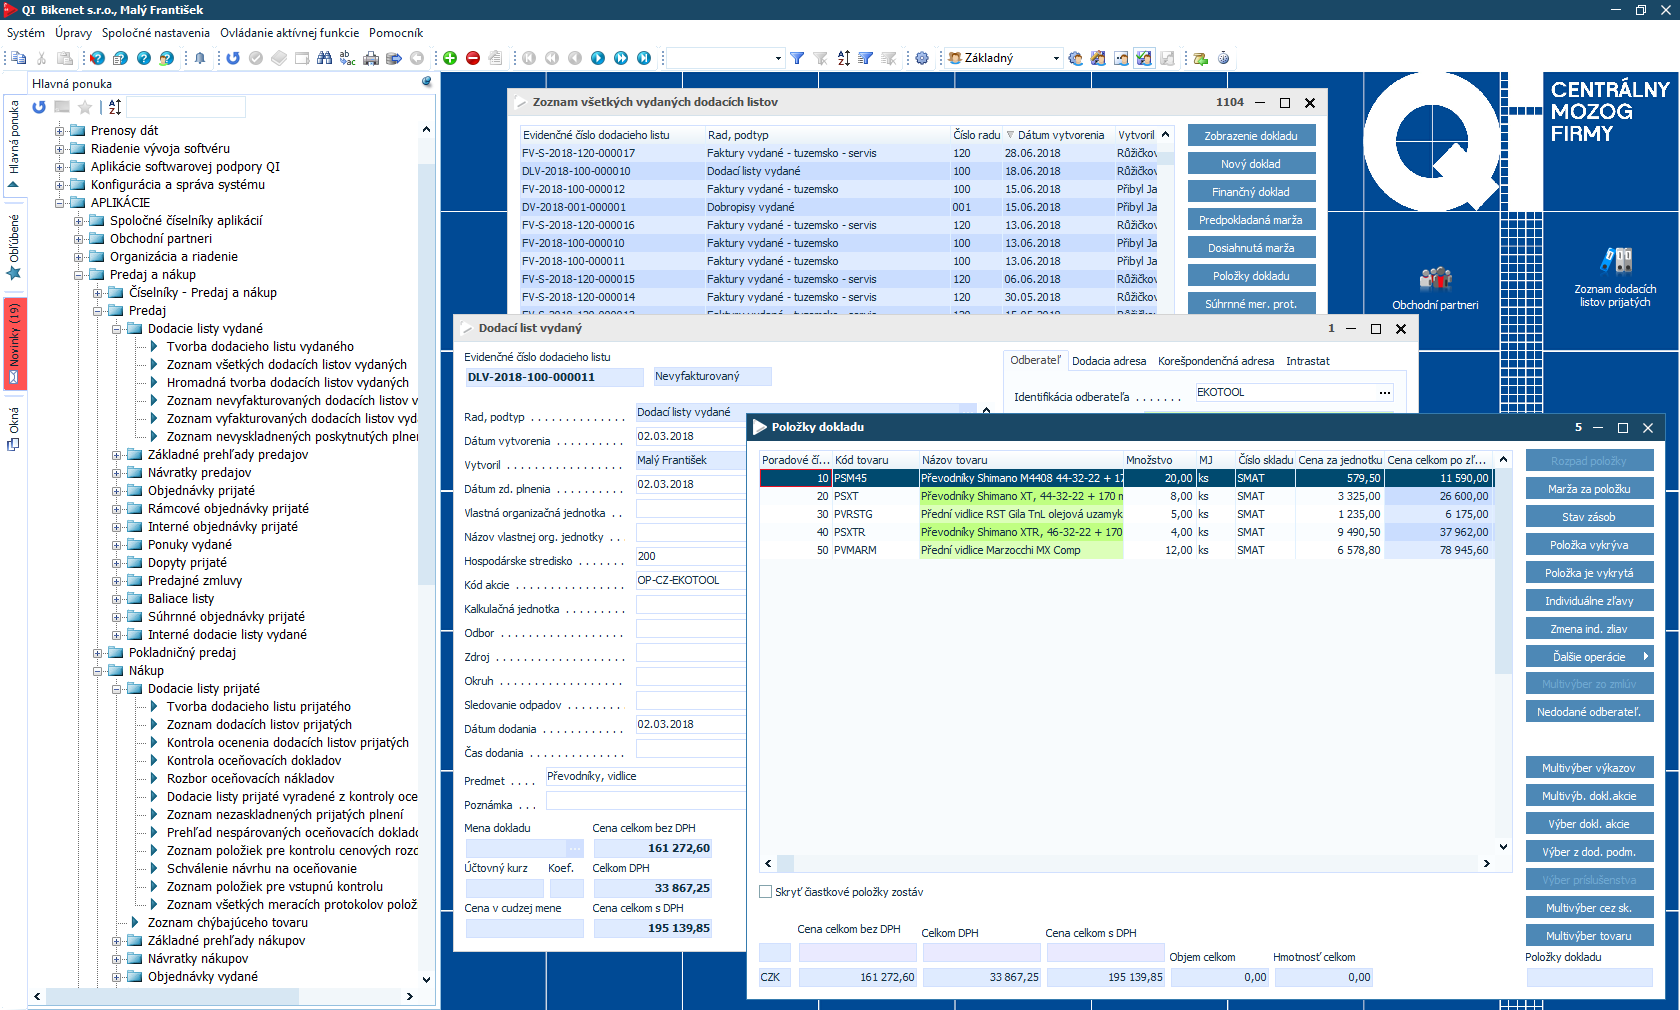Open the Spoločné nastavenia menu
The image size is (1680, 1010).
pyautogui.click(x=155, y=33)
